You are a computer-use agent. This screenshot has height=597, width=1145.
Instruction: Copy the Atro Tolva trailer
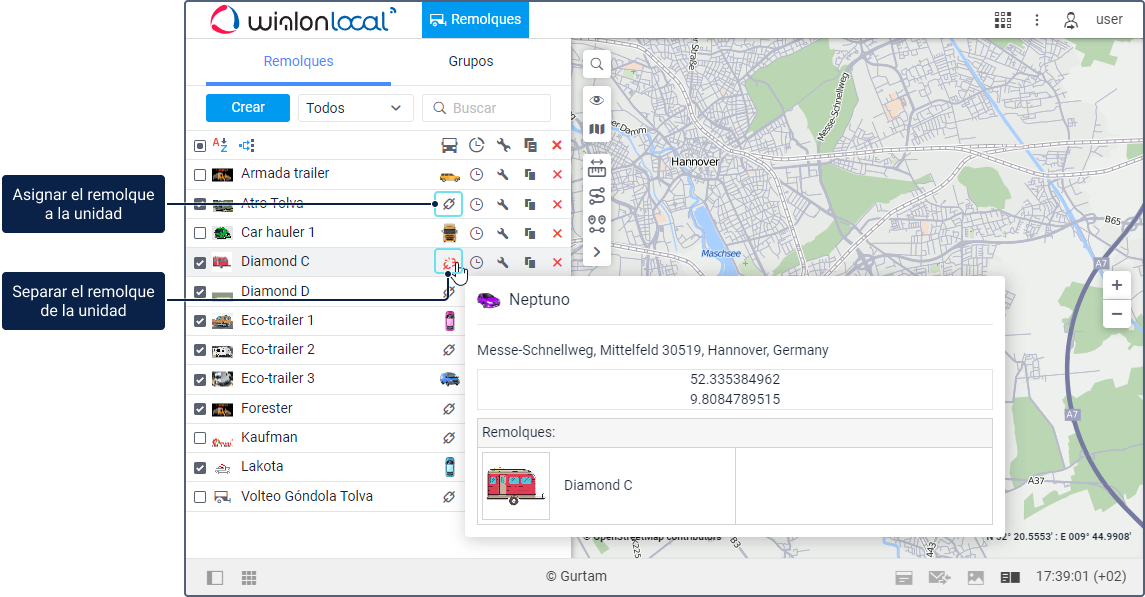530,204
